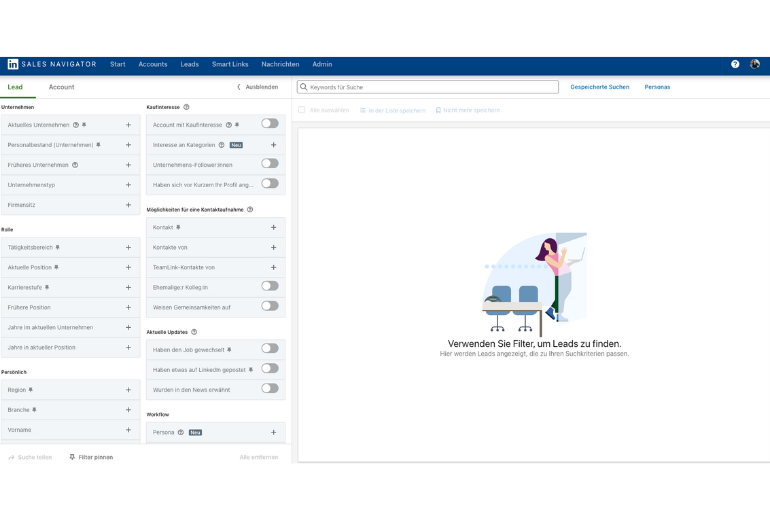
Task: Expand Kontakte von filter with plus
Action: pyautogui.click(x=274, y=247)
